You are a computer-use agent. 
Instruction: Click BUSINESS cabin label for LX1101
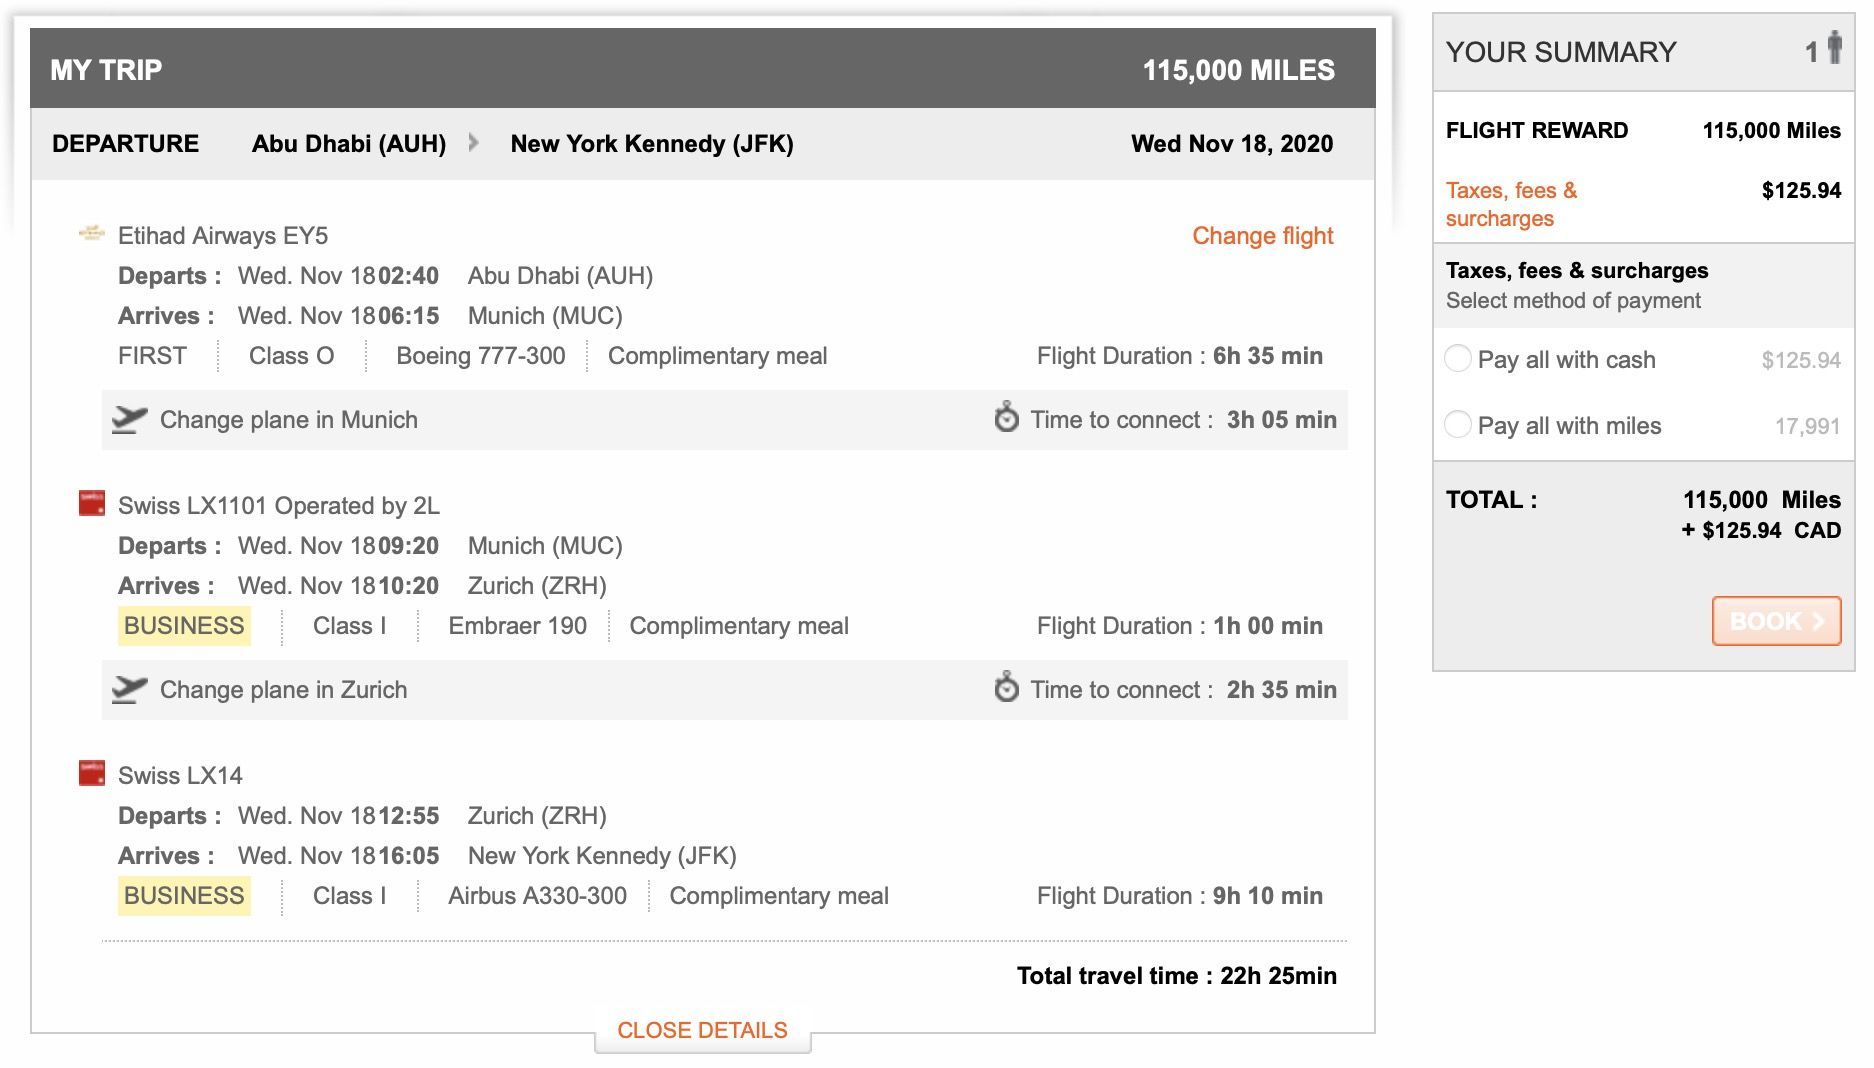pos(184,626)
